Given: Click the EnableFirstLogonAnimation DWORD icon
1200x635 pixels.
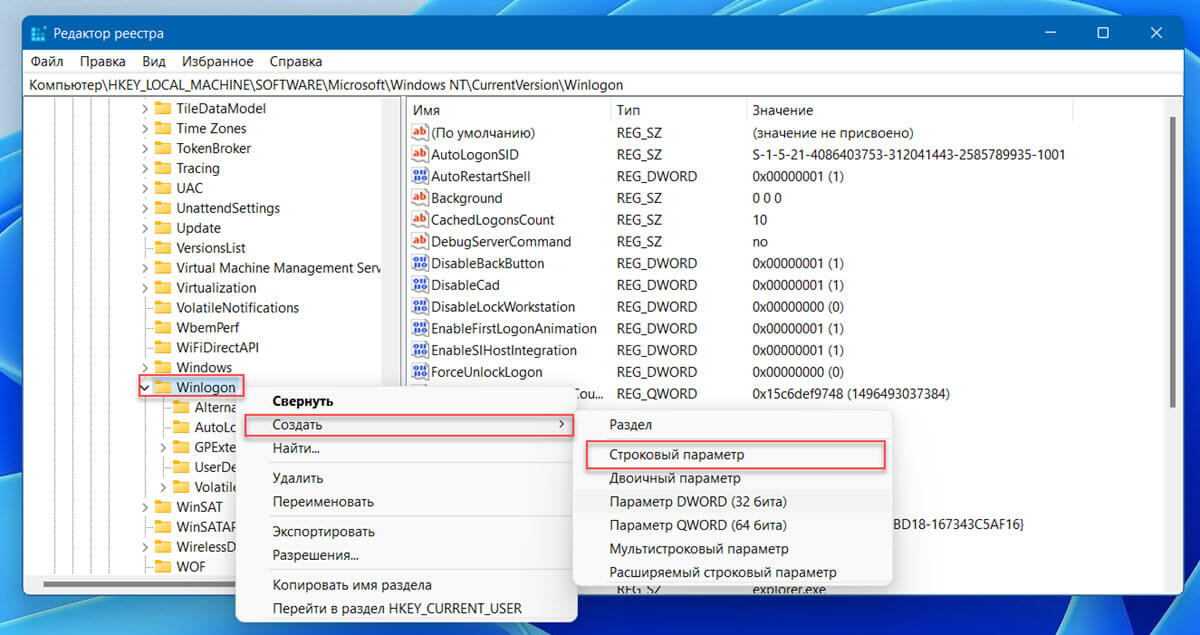Looking at the screenshot, I should click(420, 329).
